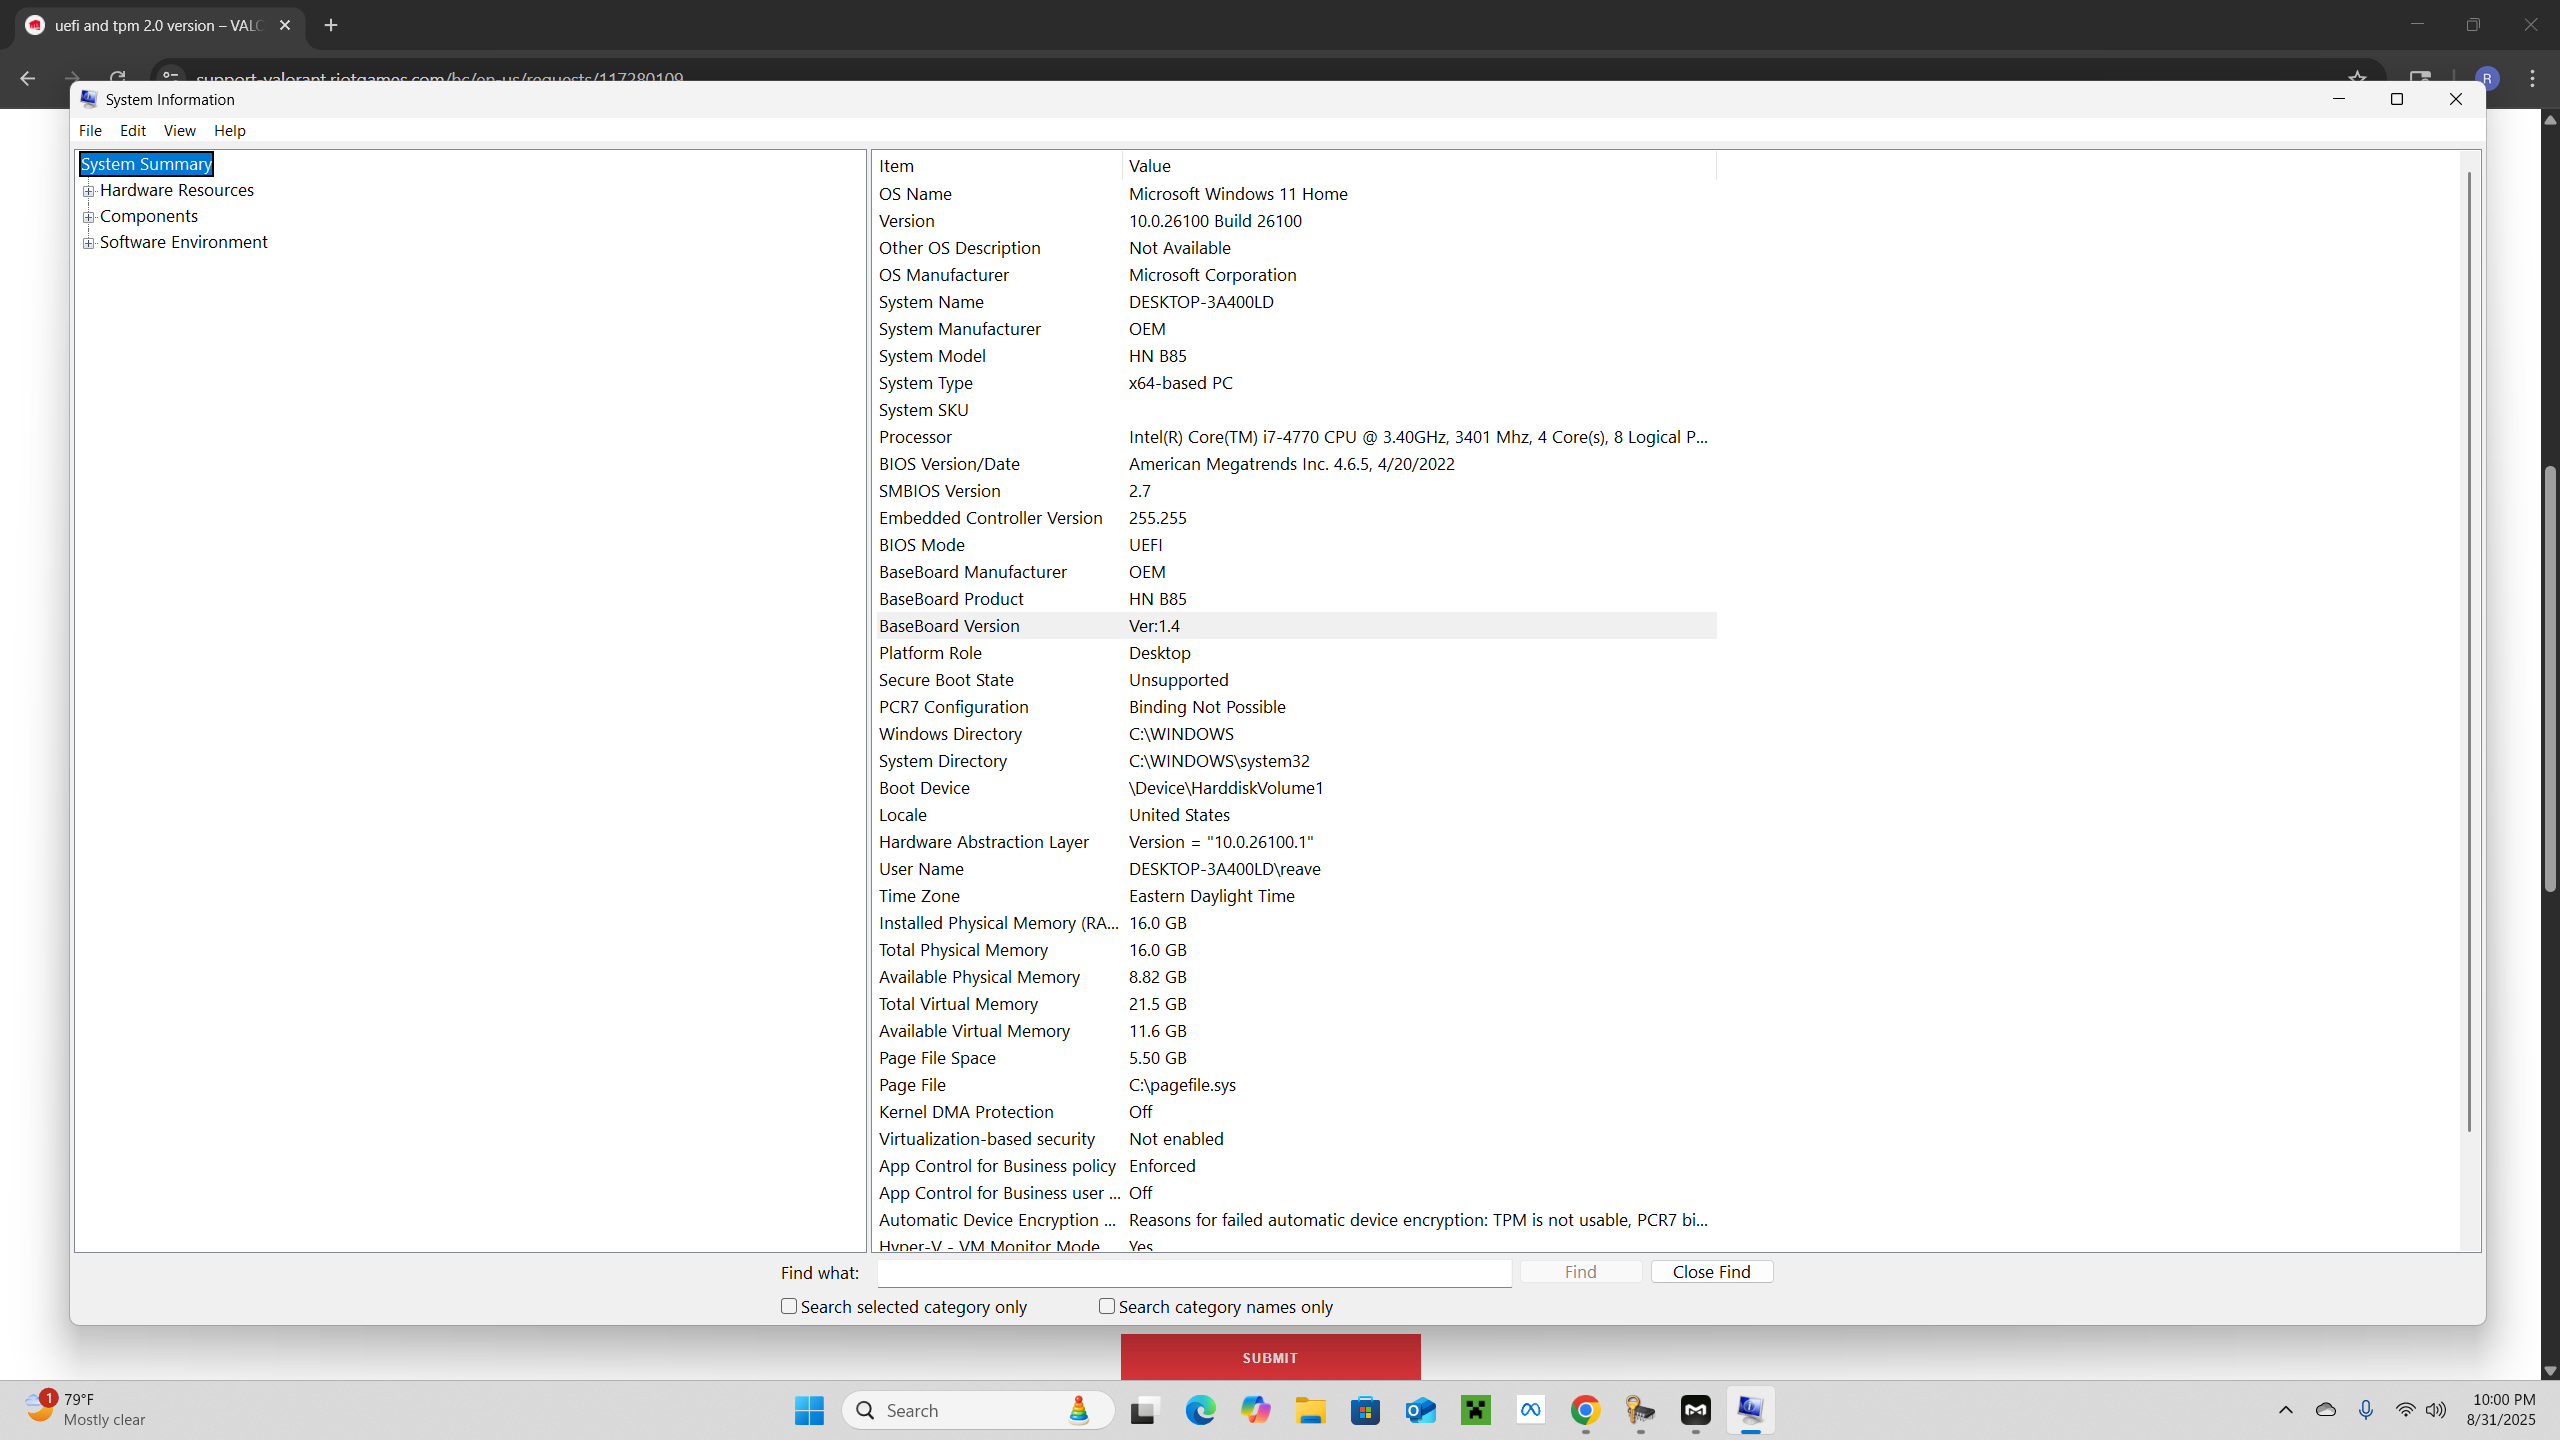Image resolution: width=2560 pixels, height=1440 pixels.
Task: Open the View menu
Action: (x=179, y=130)
